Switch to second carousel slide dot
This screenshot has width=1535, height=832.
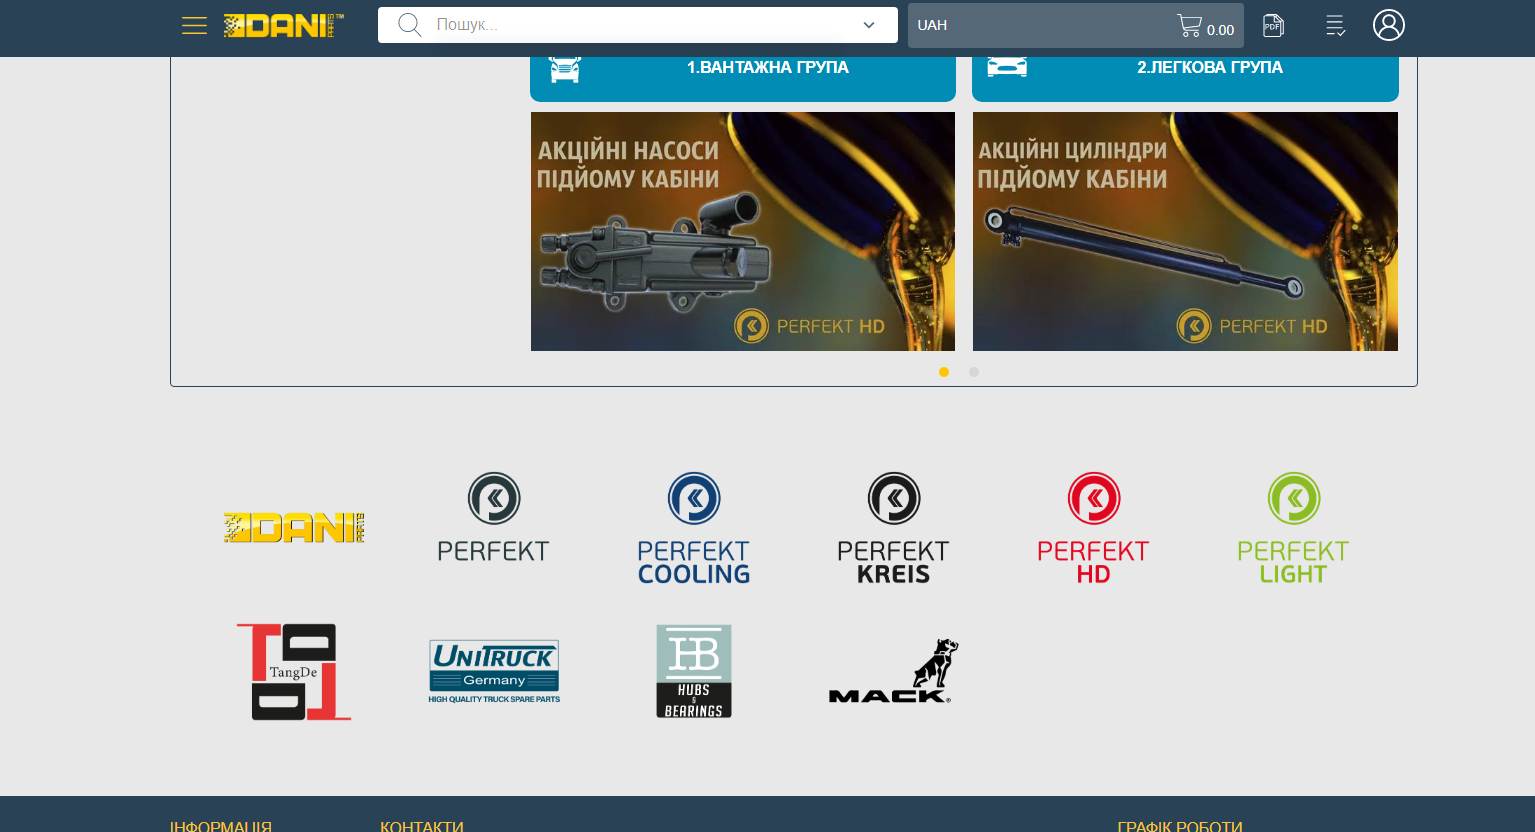974,372
